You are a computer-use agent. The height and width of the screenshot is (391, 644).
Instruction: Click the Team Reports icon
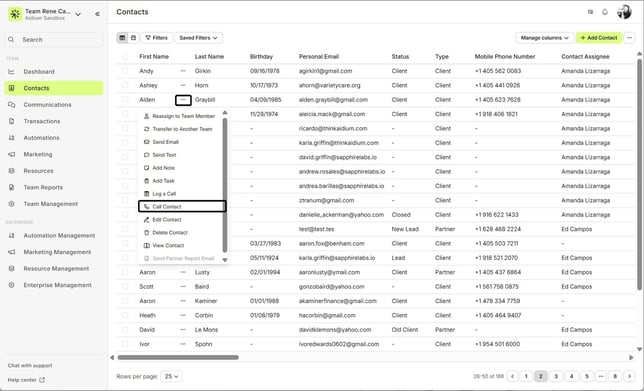(12, 187)
